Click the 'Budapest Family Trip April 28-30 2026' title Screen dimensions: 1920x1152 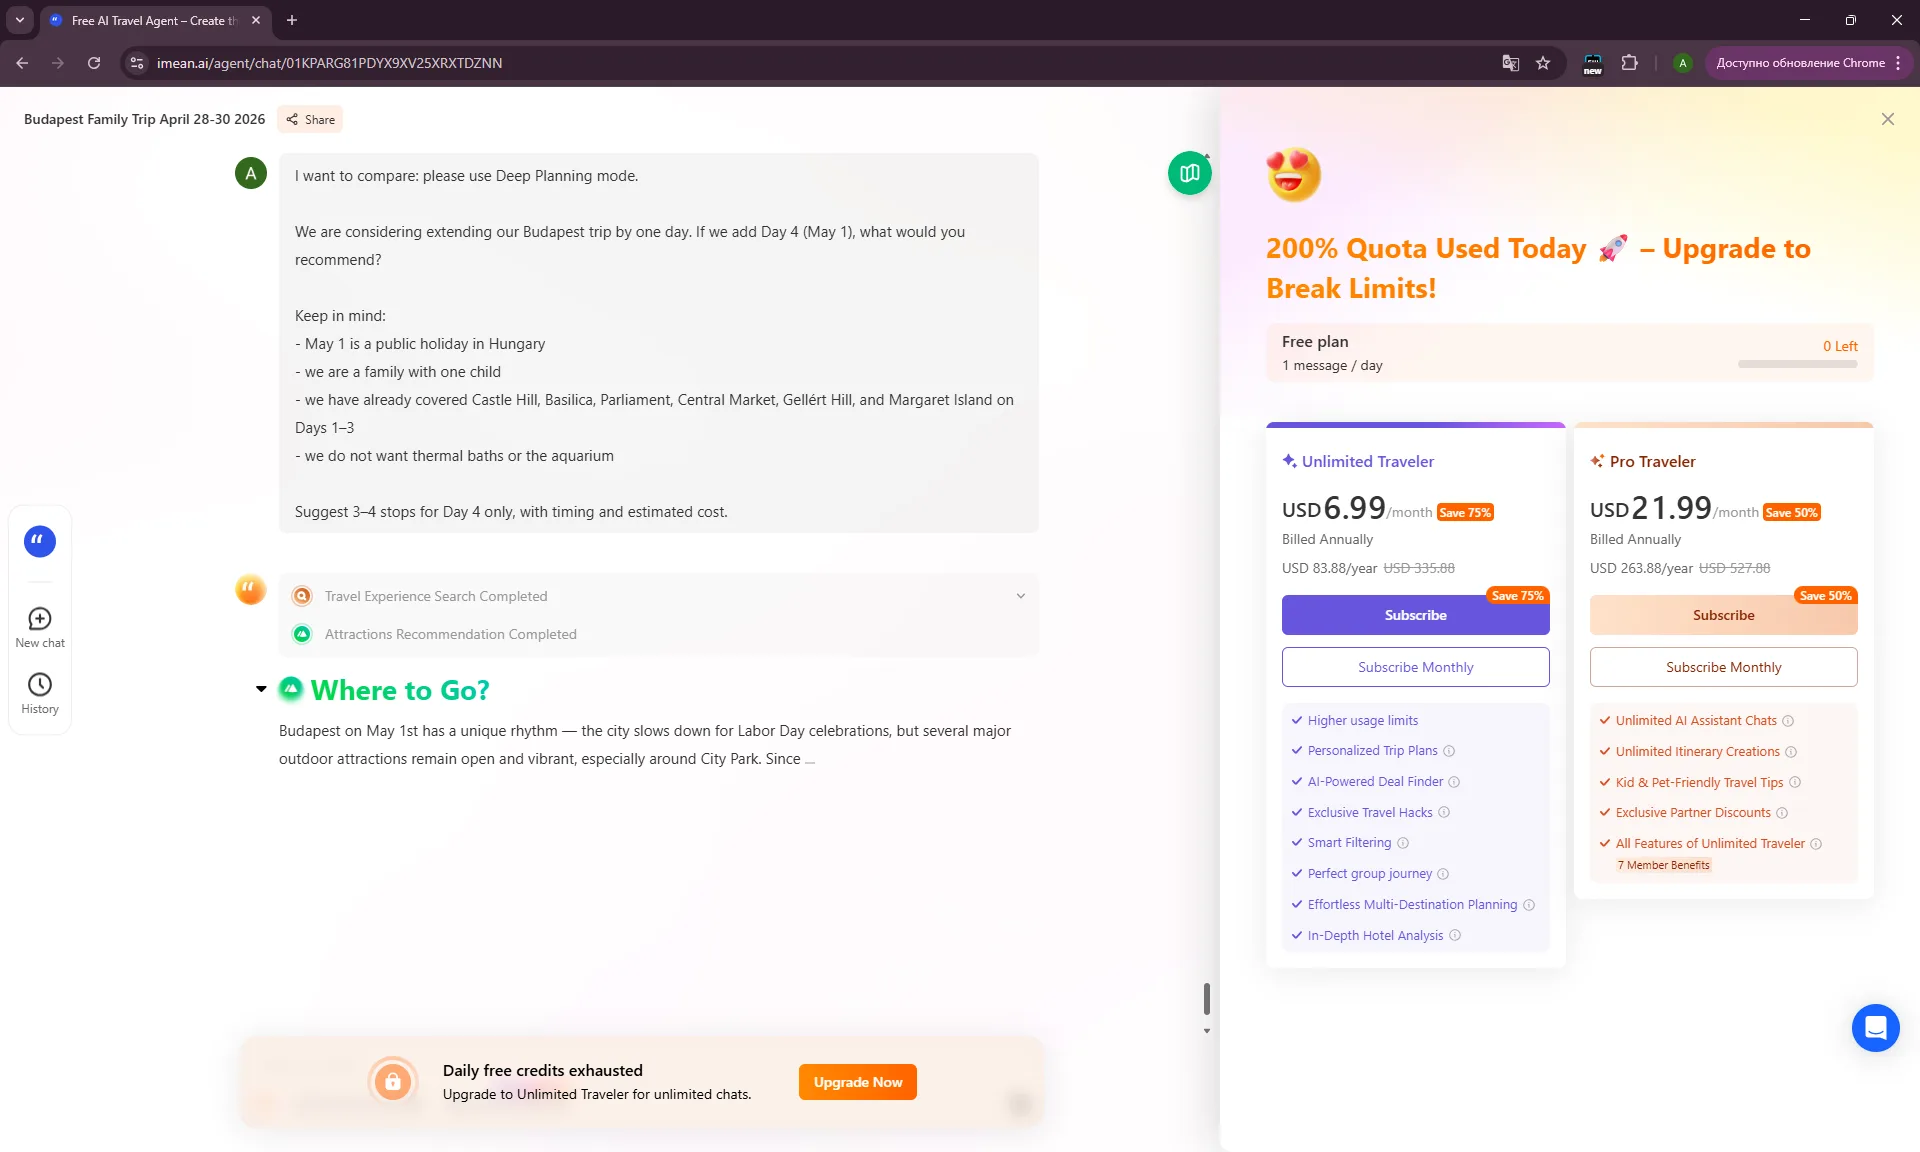[x=144, y=119]
